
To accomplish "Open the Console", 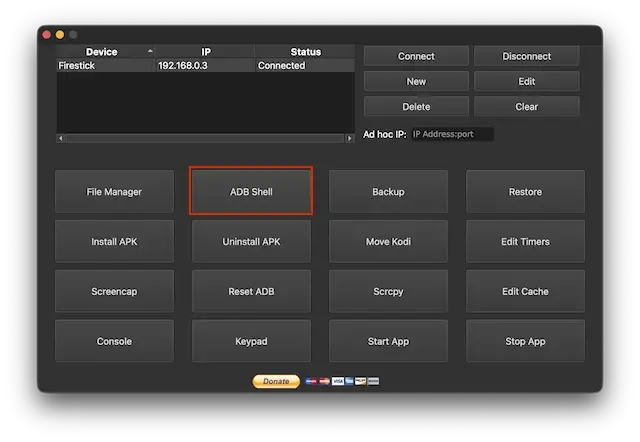I will pyautogui.click(x=114, y=341).
